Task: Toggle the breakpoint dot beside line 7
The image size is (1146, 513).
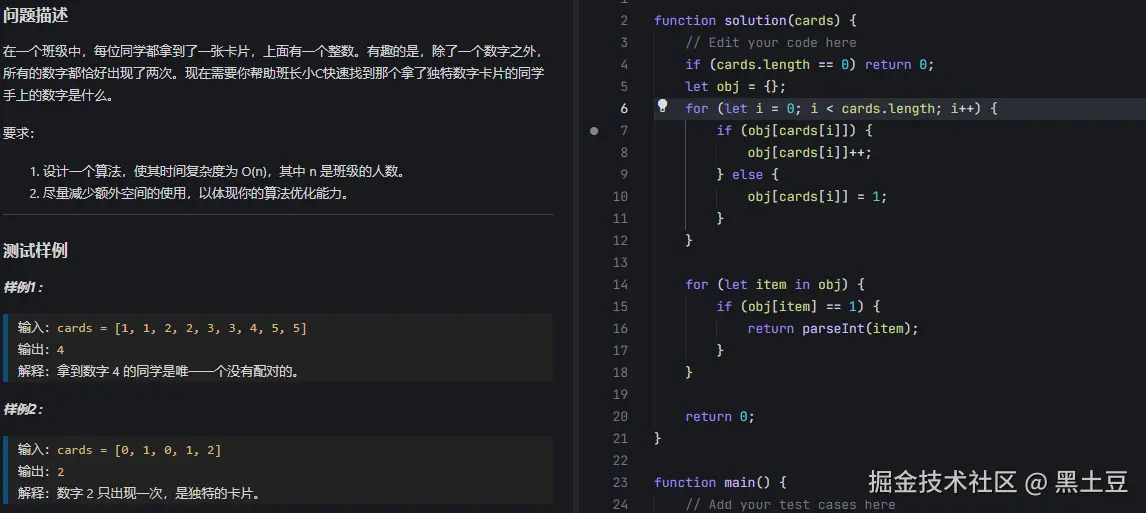Action: tap(594, 131)
